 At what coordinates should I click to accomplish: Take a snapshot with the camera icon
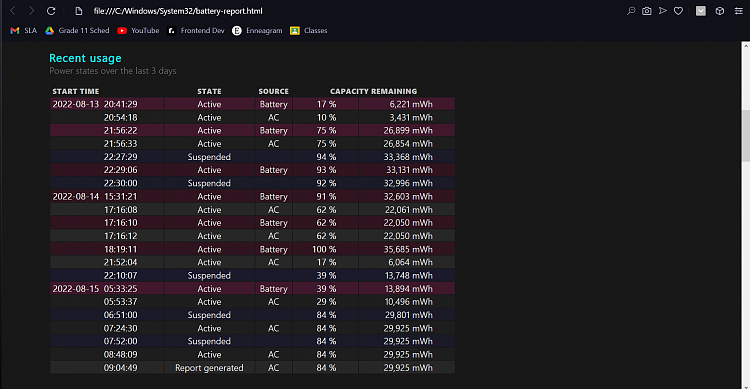point(647,11)
